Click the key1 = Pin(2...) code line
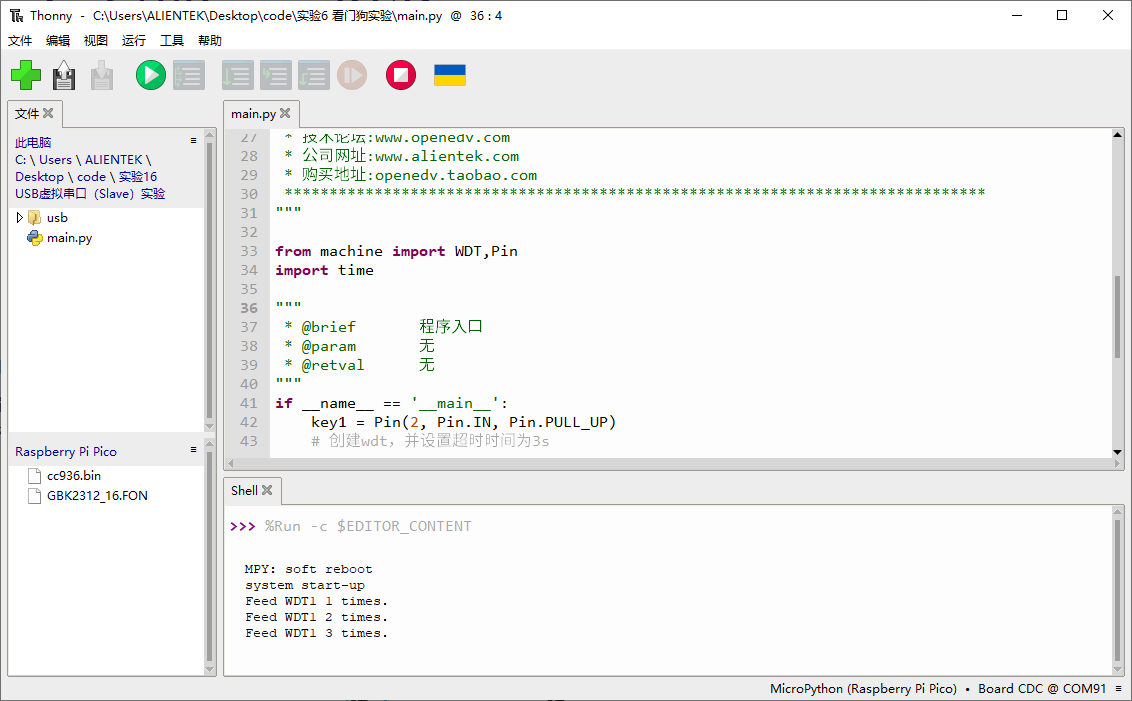This screenshot has height=701, width=1132. point(463,422)
